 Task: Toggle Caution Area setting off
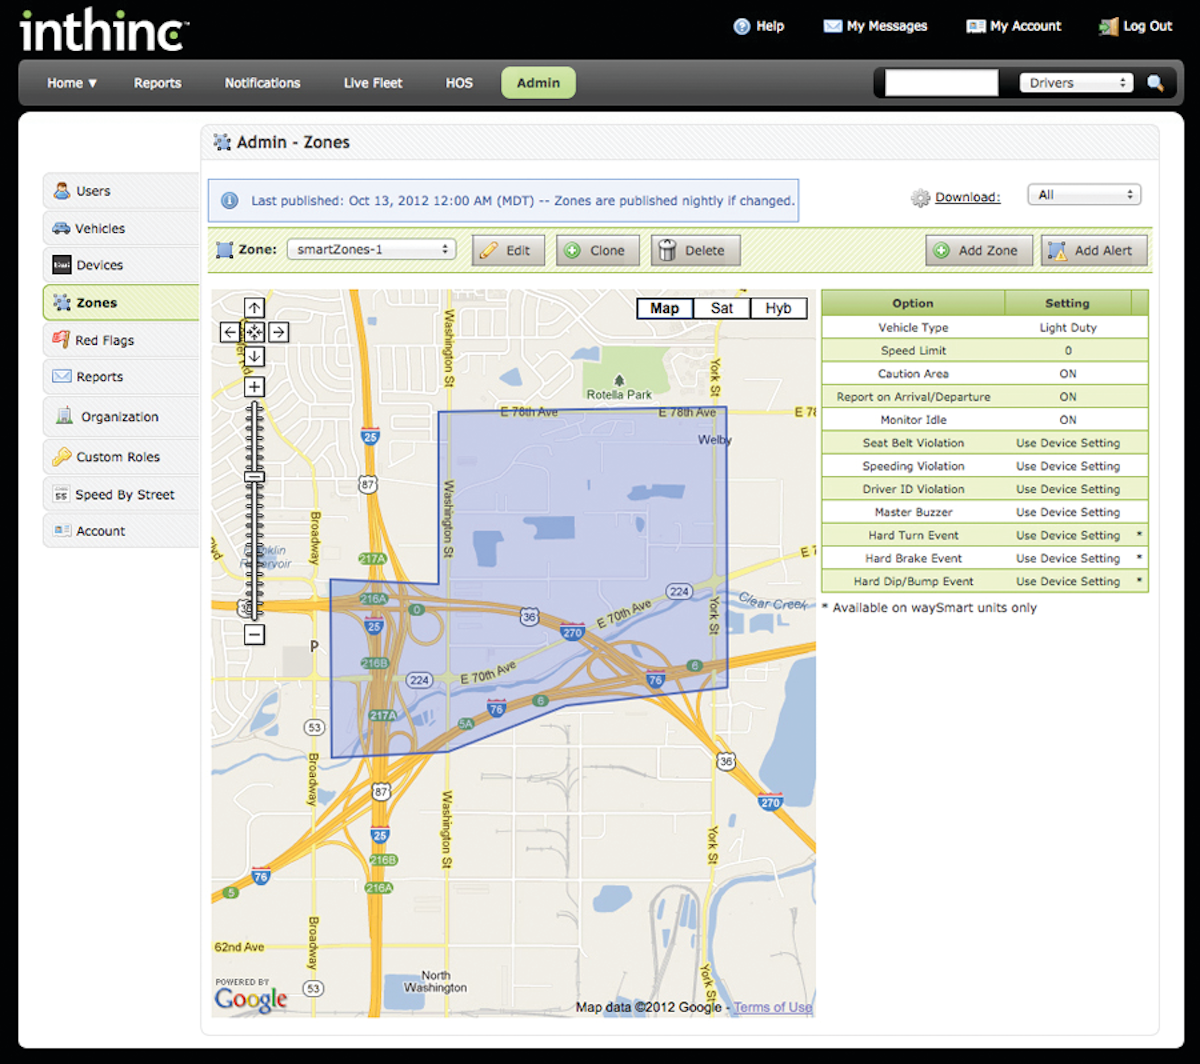click(1066, 373)
